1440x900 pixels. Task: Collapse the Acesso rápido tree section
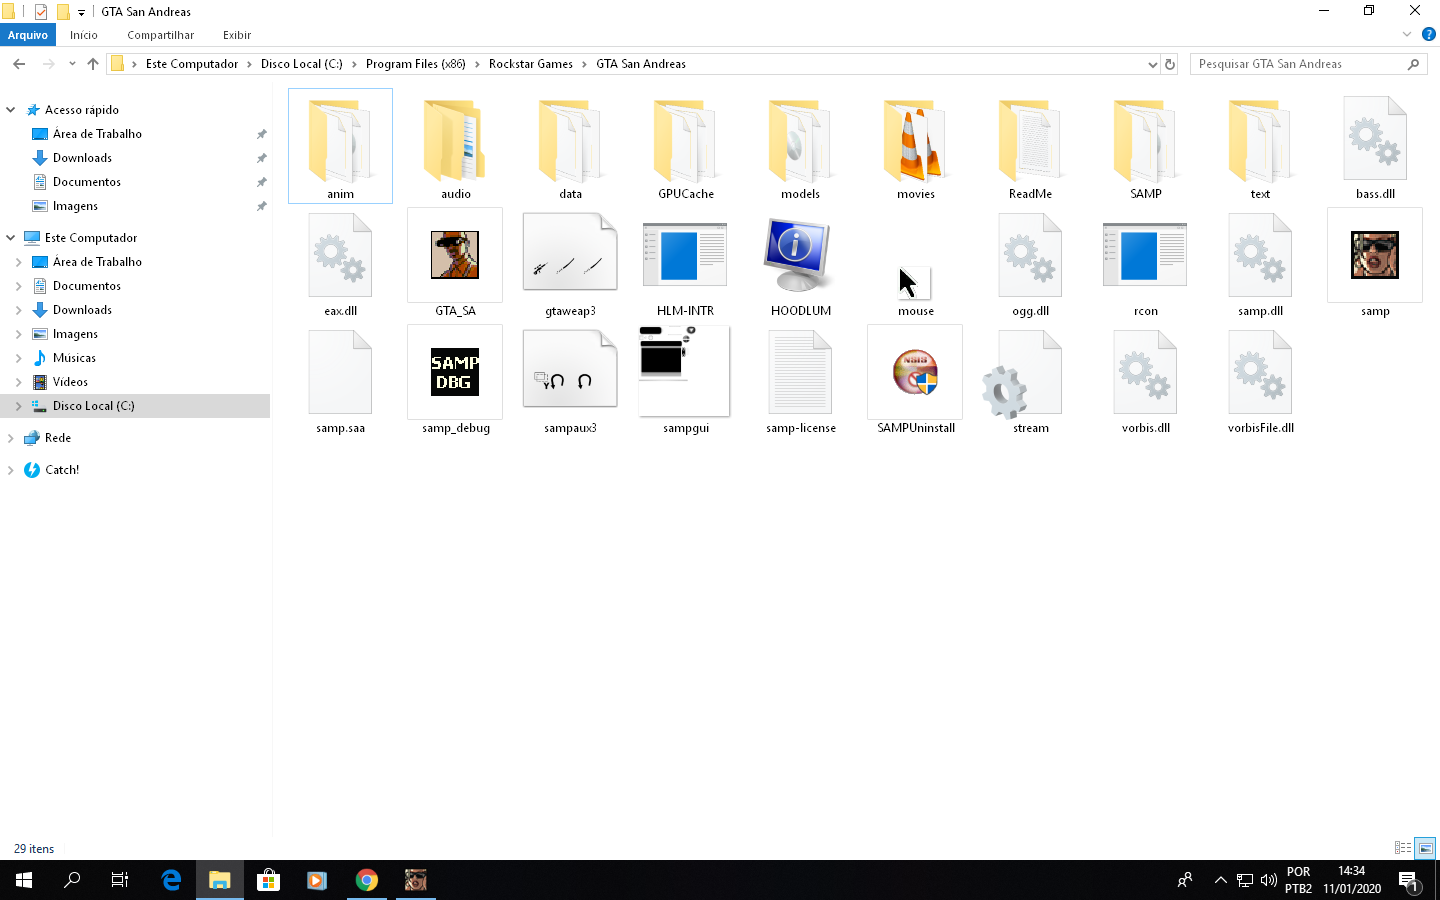click(x=11, y=110)
